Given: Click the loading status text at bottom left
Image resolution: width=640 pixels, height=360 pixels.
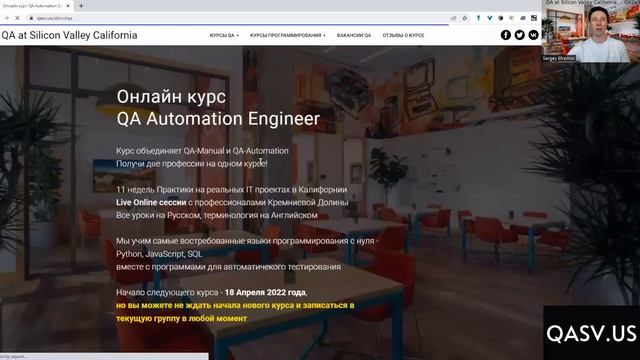Looking at the screenshot, I should pyautogui.click(x=14, y=357).
